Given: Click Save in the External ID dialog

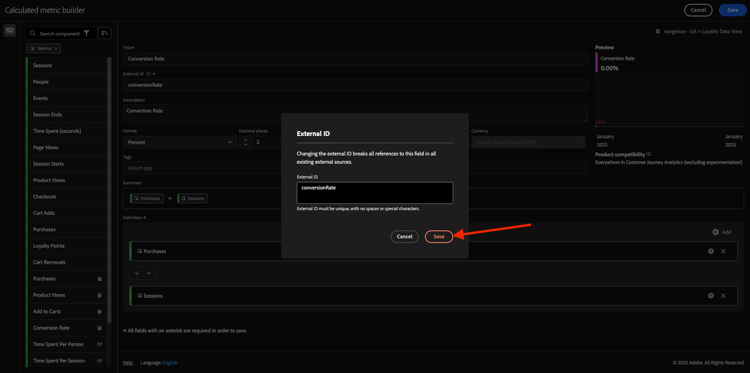Looking at the screenshot, I should (x=439, y=237).
